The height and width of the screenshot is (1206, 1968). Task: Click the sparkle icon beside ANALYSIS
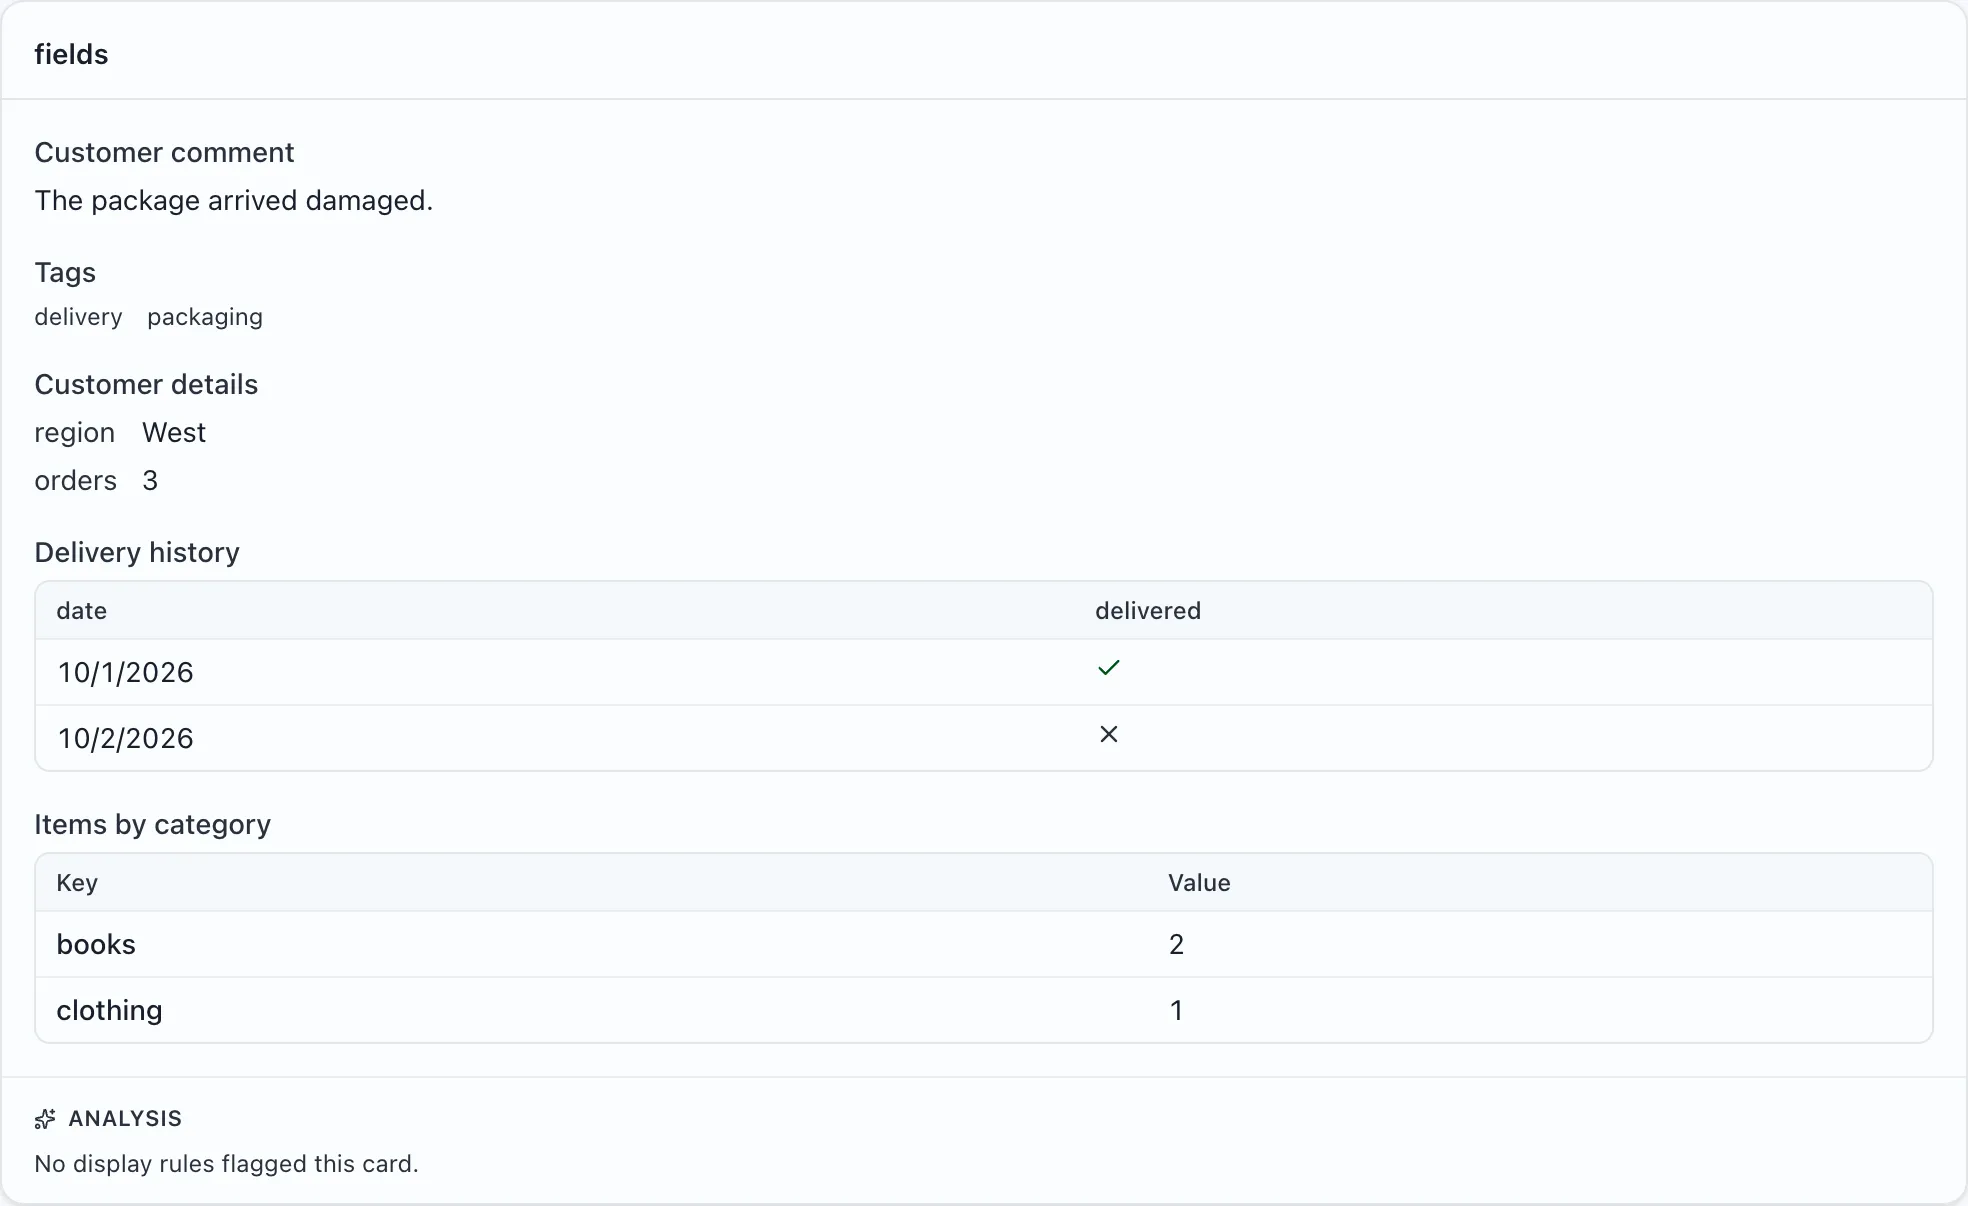point(45,1119)
